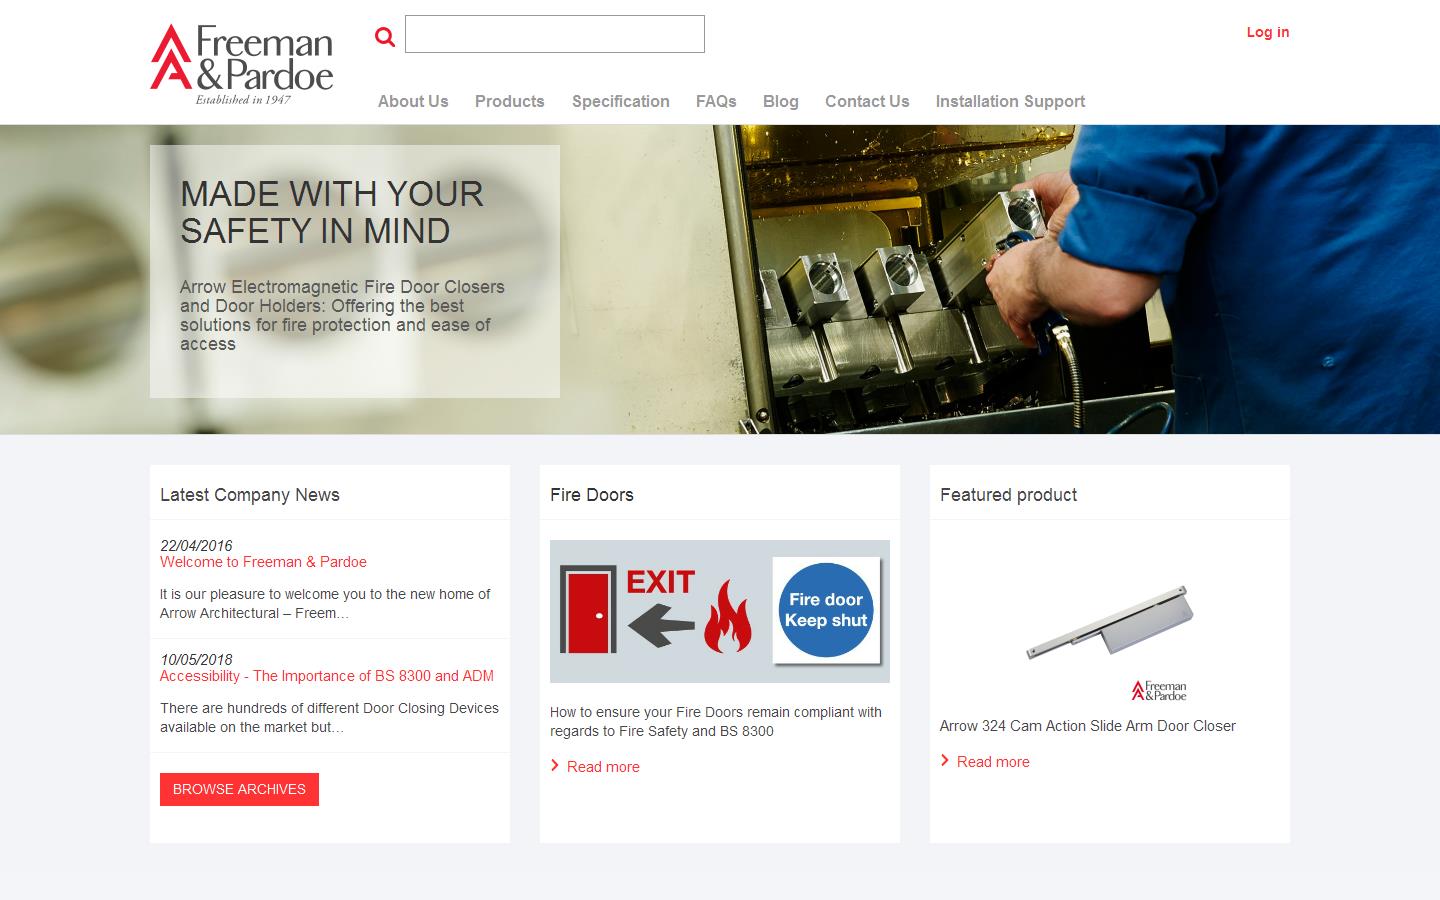Screen dimensions: 1440x900
Task: Click the Browse Archives button
Action: [239, 789]
